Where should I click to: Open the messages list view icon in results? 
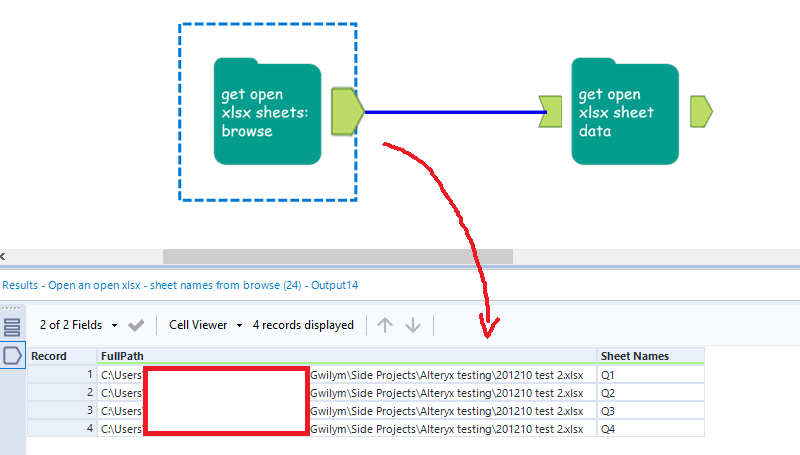[x=12, y=327]
